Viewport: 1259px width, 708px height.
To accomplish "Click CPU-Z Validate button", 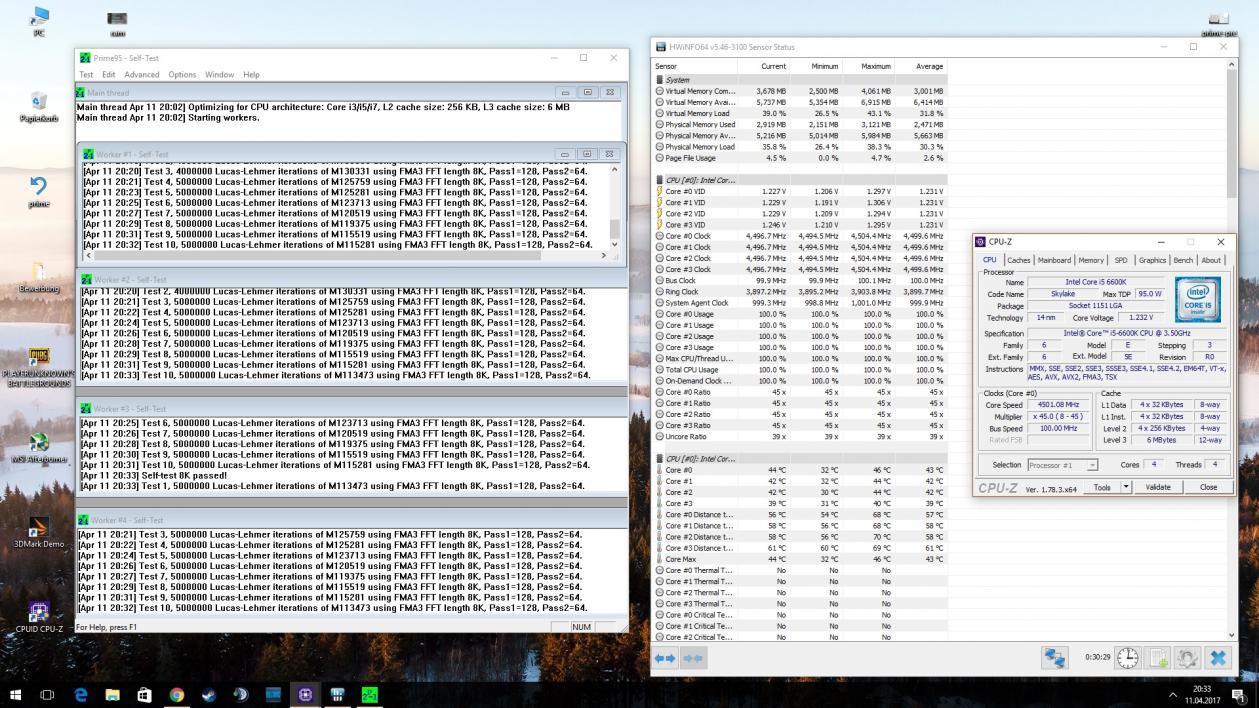I will point(1157,487).
